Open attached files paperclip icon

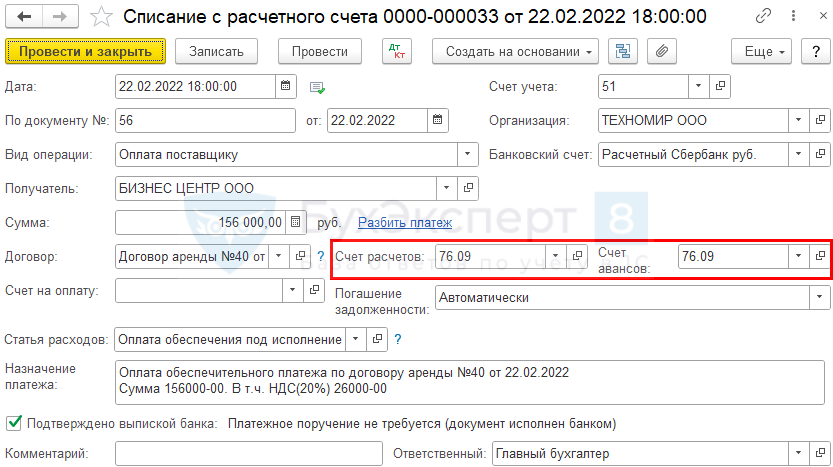661,51
